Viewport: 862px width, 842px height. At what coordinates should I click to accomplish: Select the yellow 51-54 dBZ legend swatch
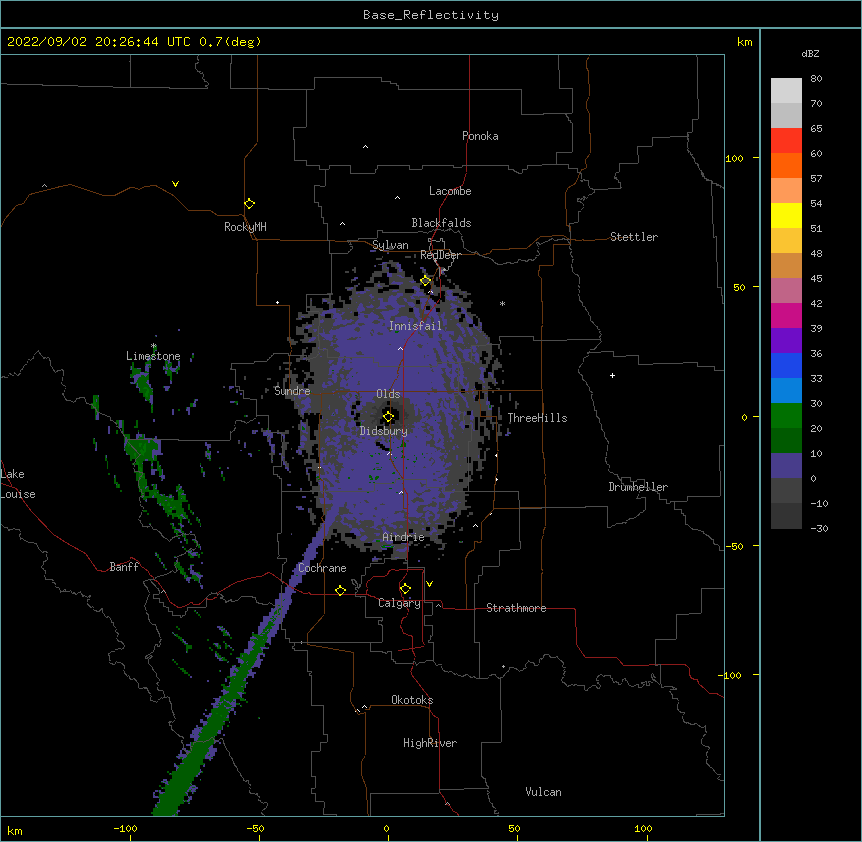786,215
